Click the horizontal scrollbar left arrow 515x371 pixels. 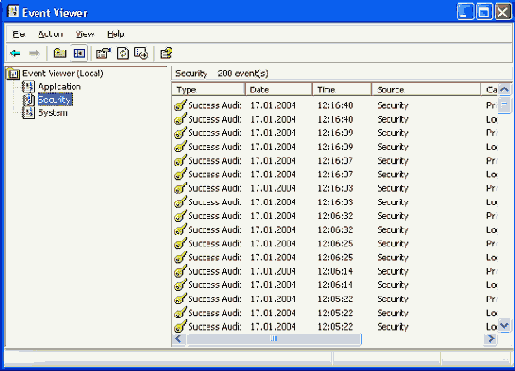pyautogui.click(x=178, y=339)
